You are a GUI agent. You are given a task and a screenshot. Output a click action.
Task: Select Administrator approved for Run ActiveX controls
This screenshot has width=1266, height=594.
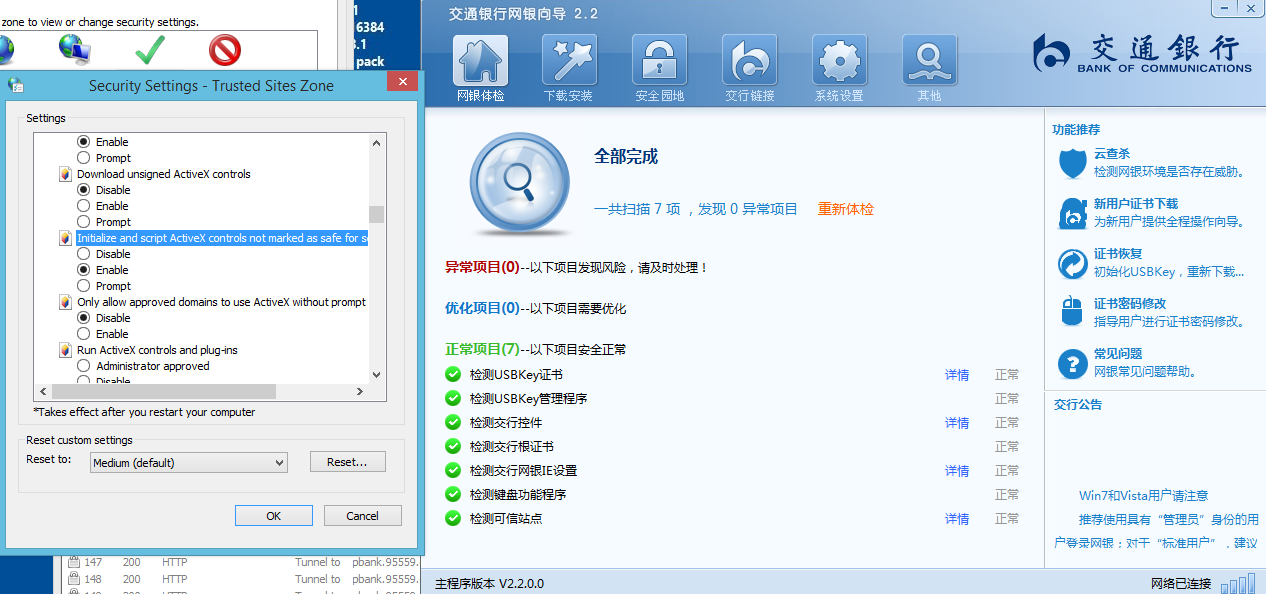[84, 366]
